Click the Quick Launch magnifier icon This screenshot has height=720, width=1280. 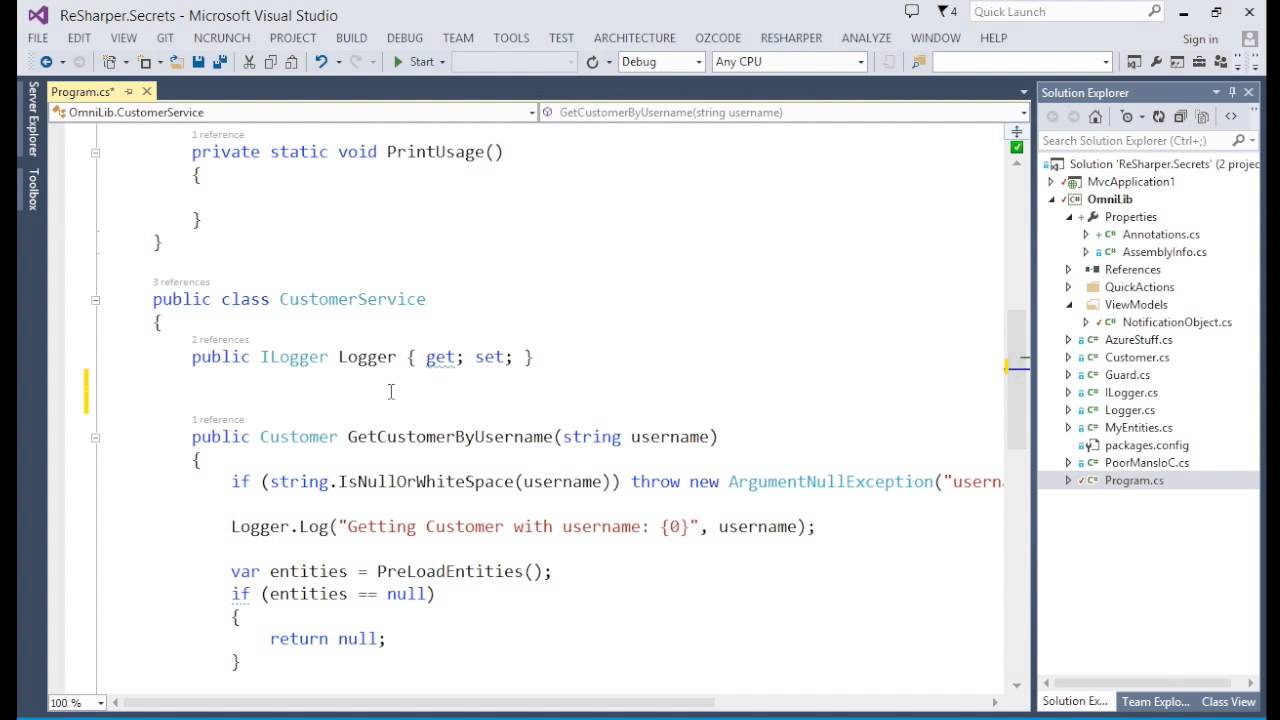(x=1154, y=12)
